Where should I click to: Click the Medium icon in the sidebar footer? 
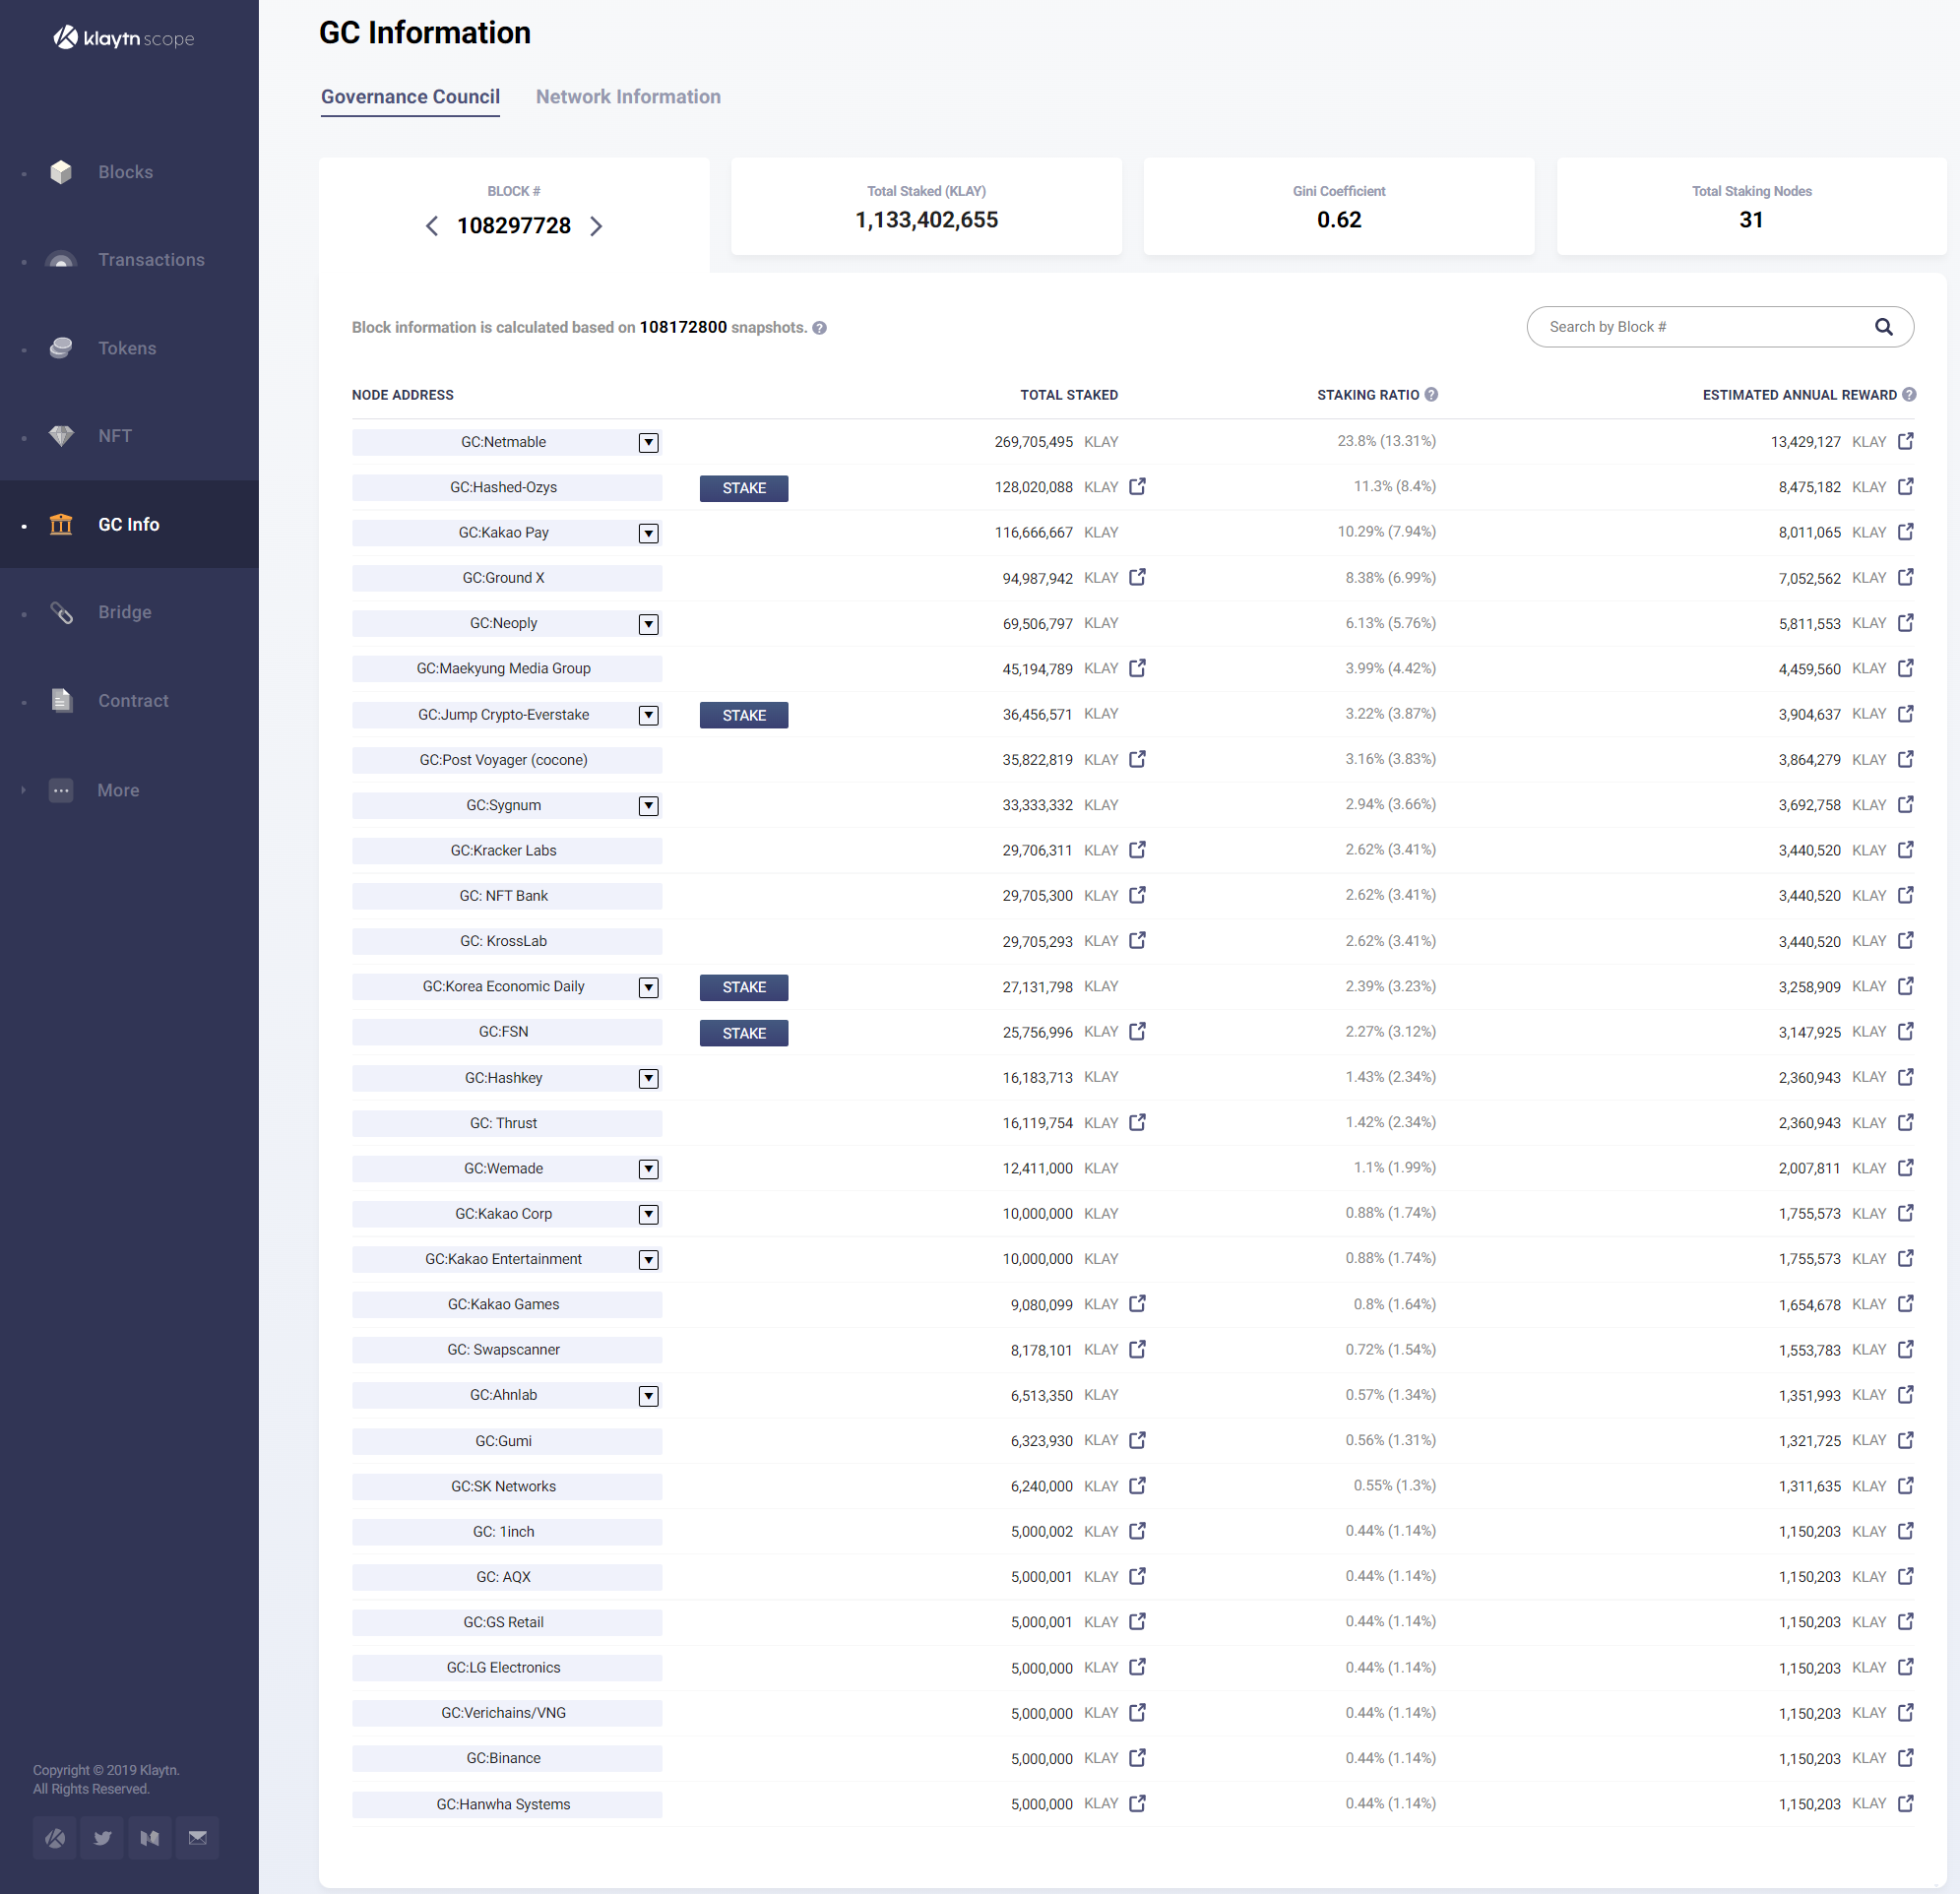pyautogui.click(x=150, y=1837)
